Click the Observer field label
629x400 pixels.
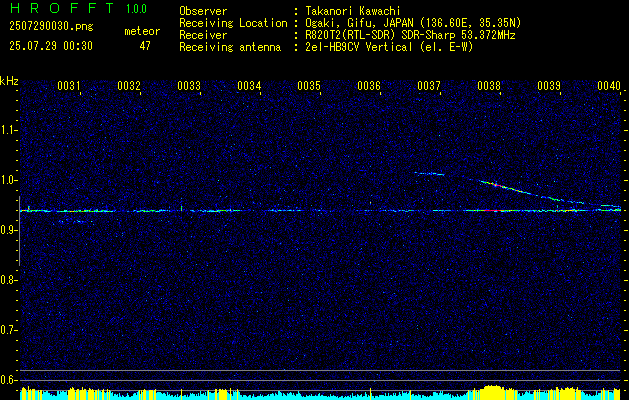(203, 11)
